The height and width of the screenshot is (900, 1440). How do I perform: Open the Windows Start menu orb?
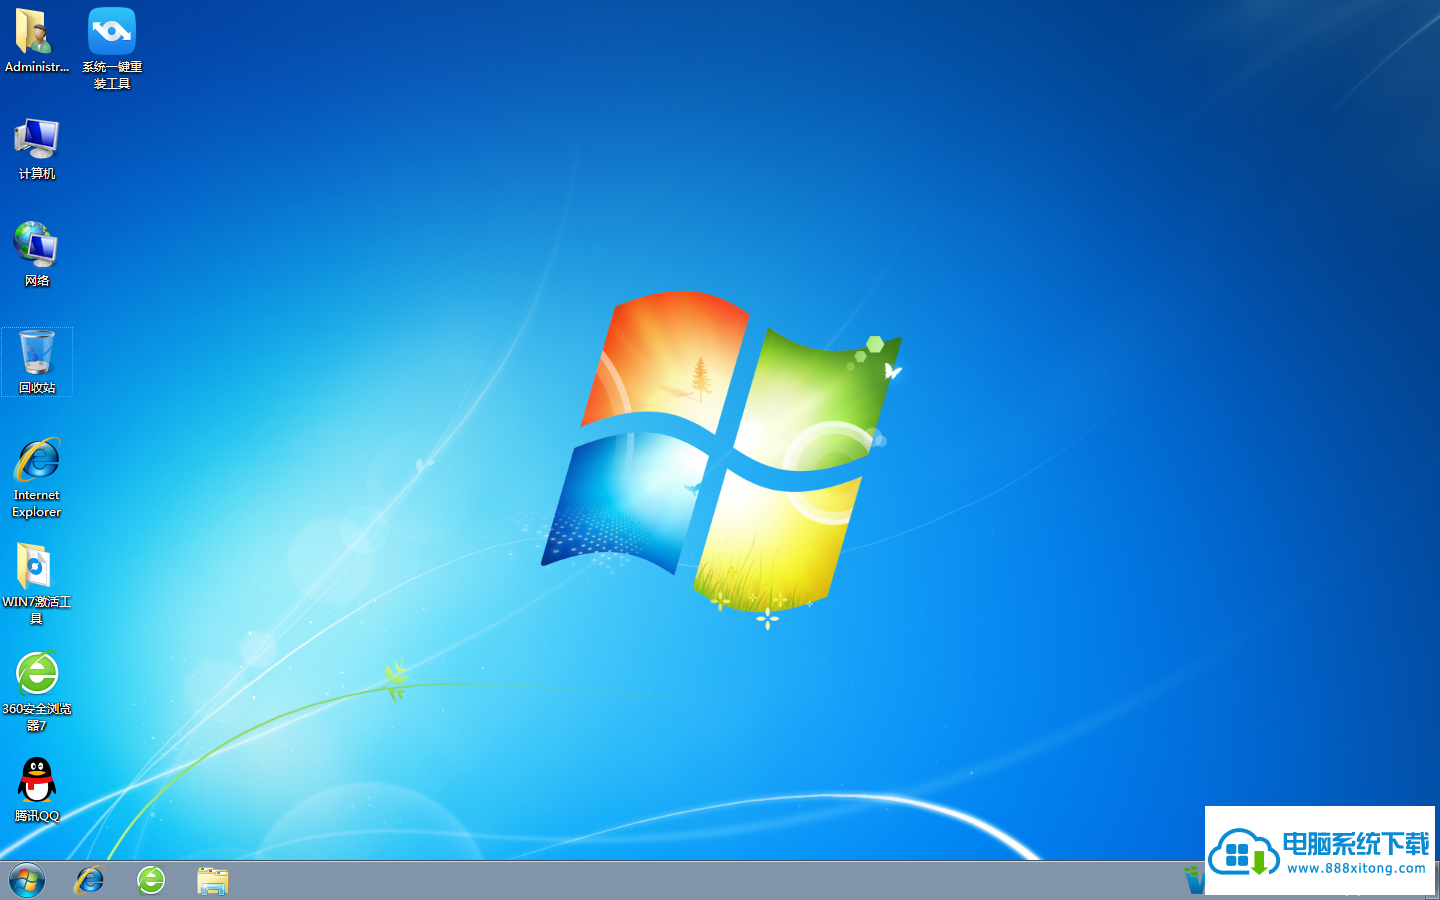click(x=27, y=881)
